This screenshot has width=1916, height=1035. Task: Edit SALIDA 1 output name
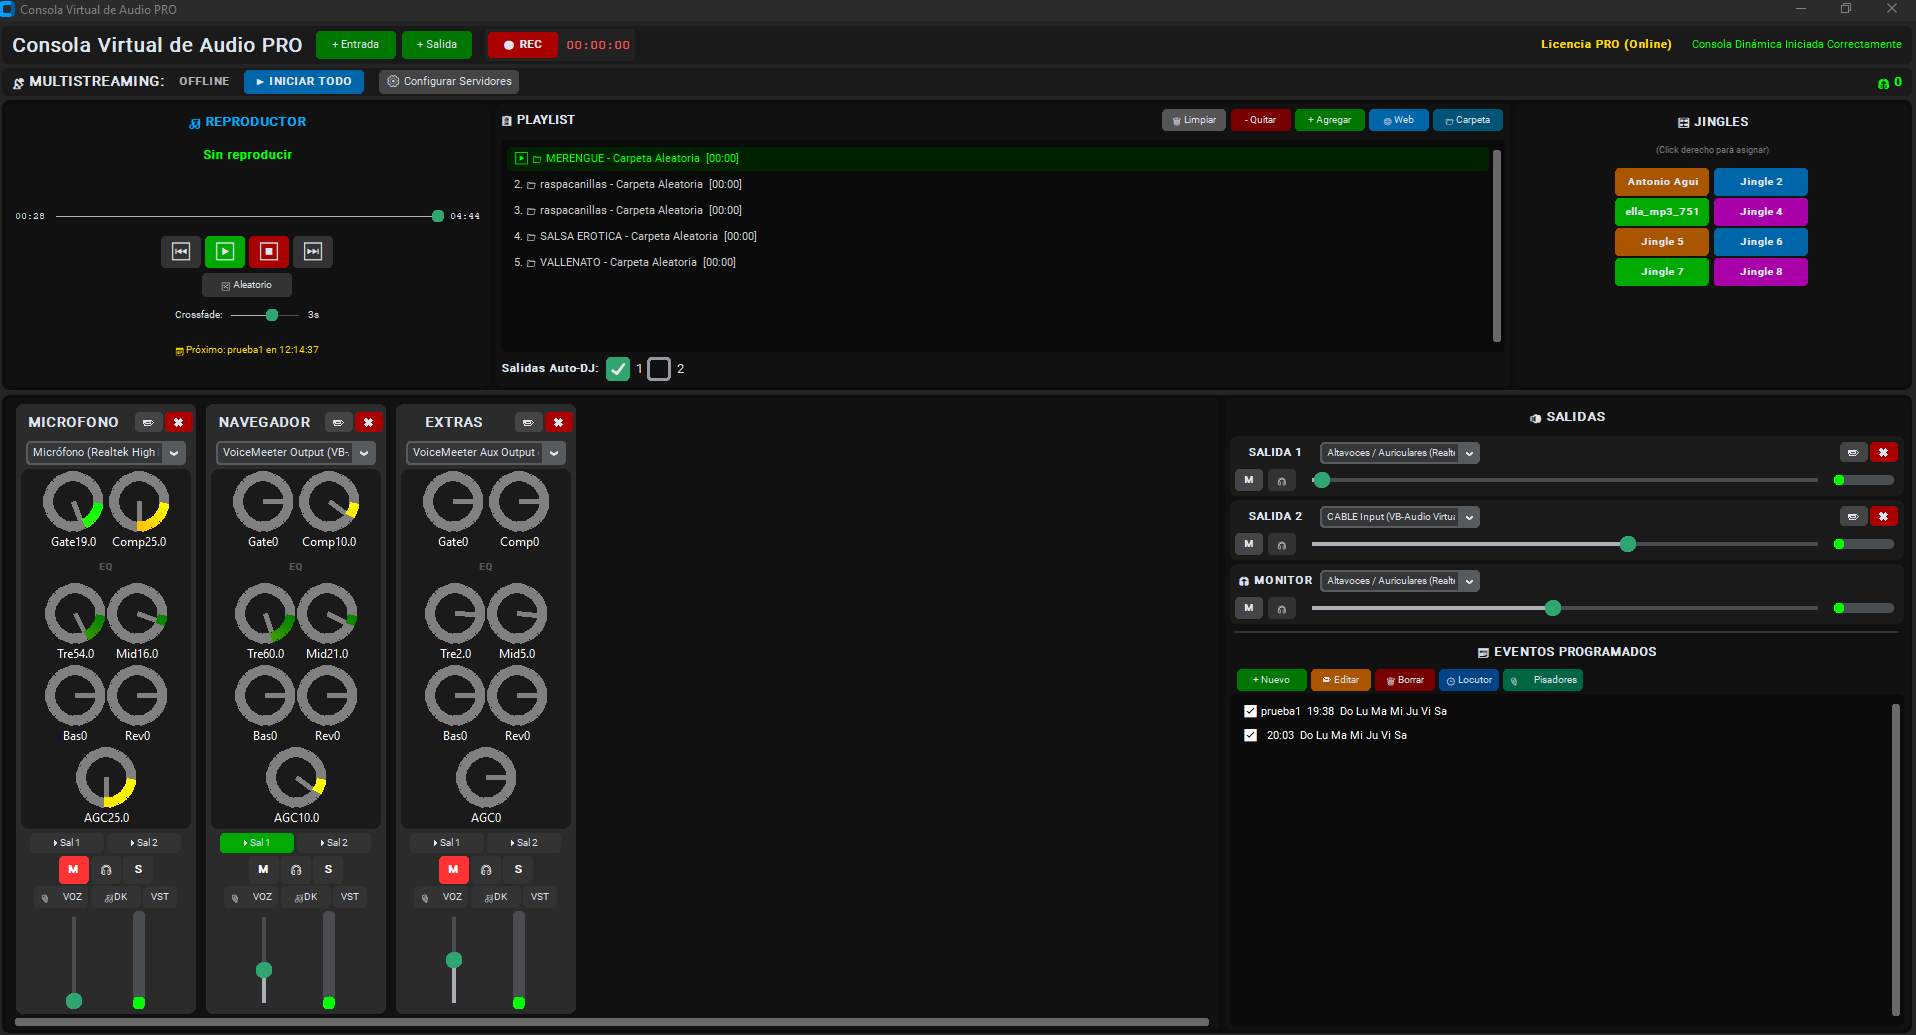point(1853,453)
